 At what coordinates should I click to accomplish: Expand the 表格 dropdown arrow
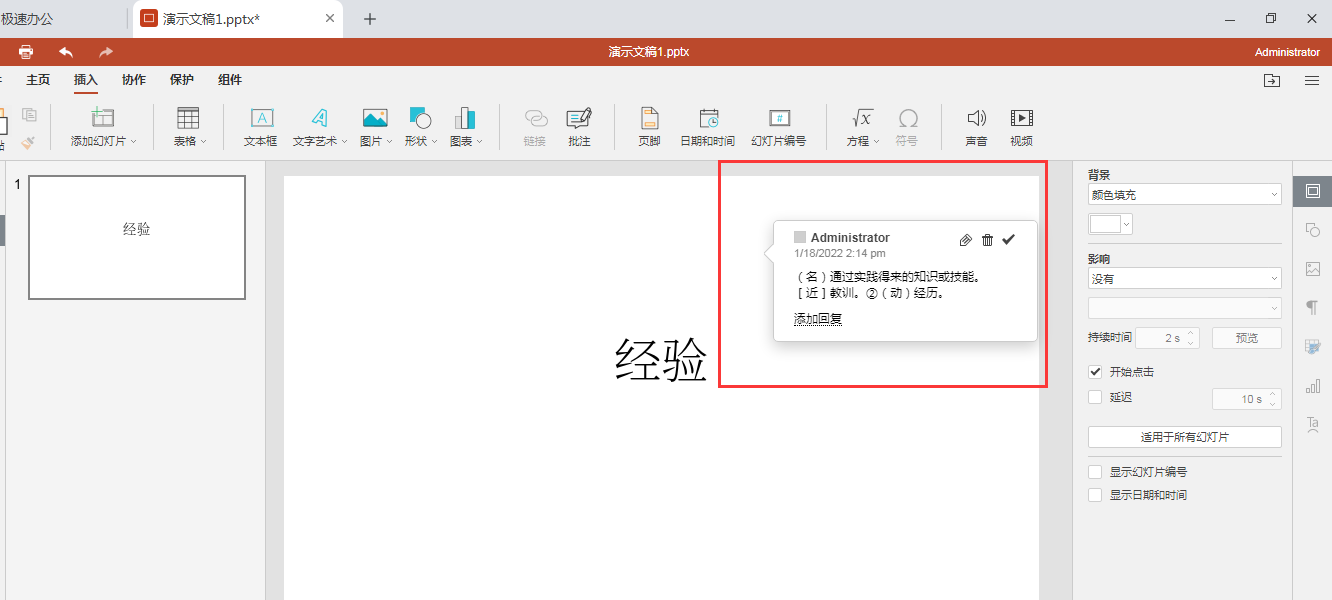203,142
